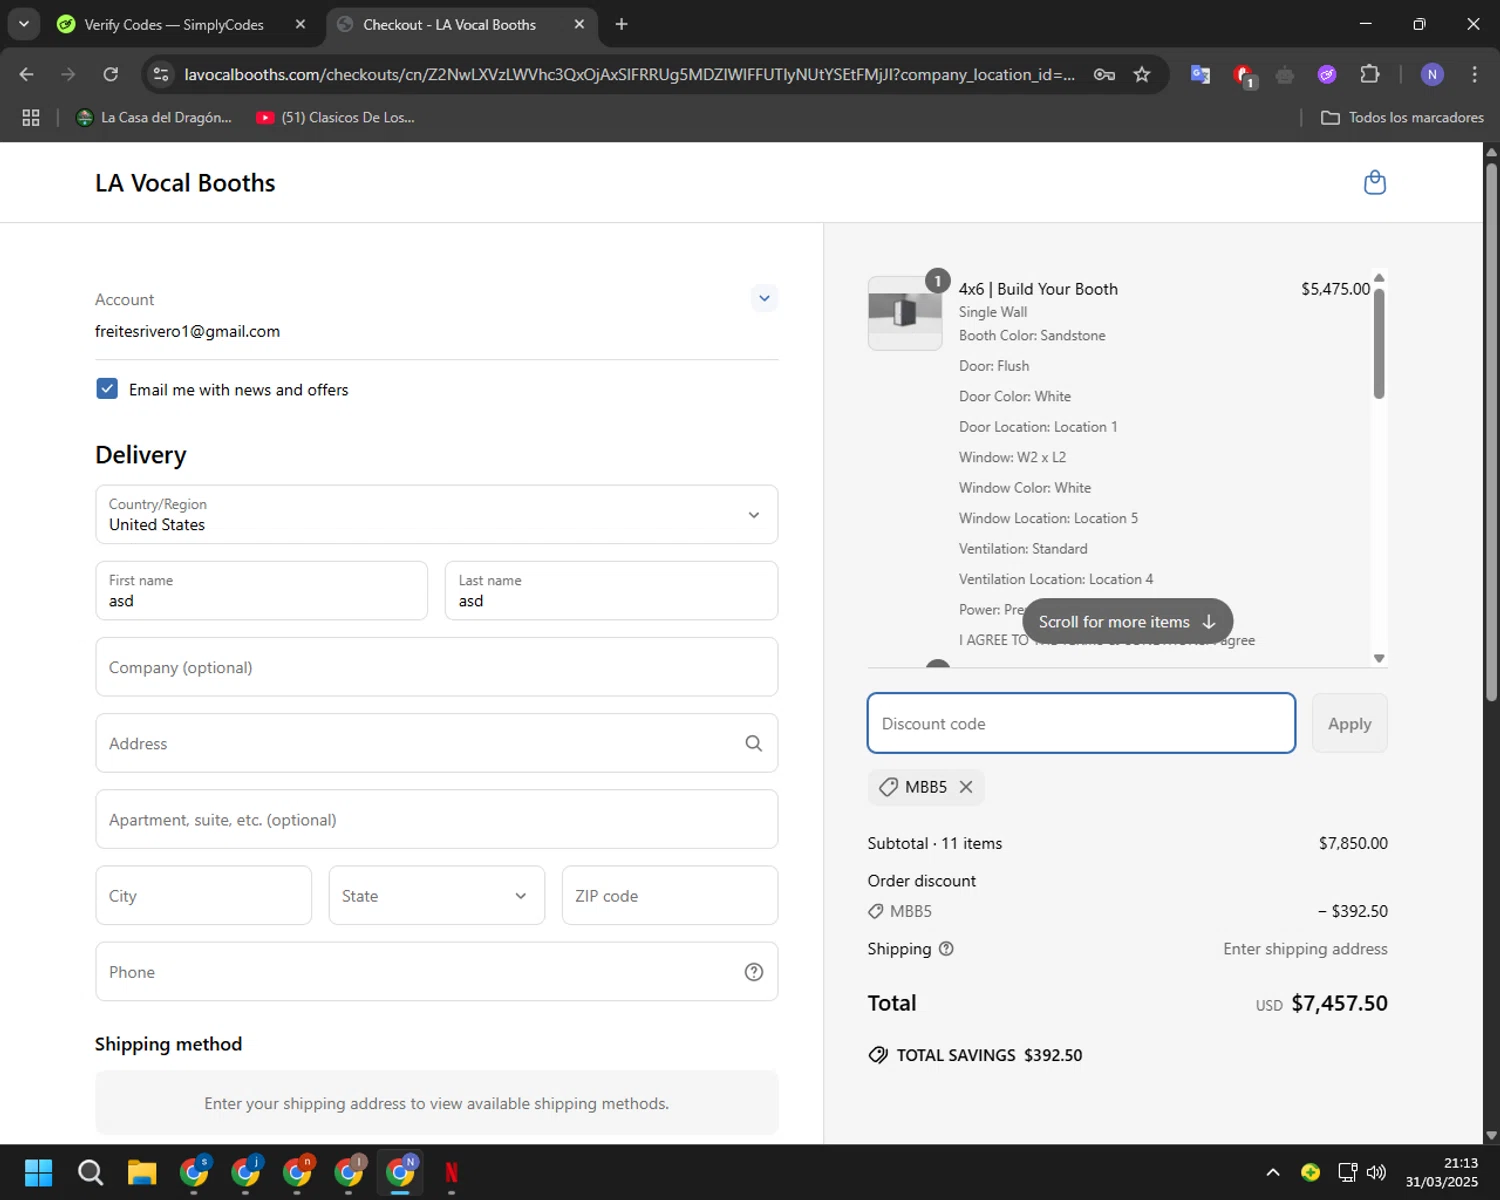Open the Windows Start menu

coord(38,1172)
